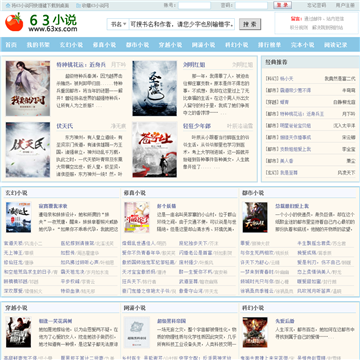Viewport: 360px width, 360px height.
Task: Focus the book and author search box
Action: (x=182, y=24)
